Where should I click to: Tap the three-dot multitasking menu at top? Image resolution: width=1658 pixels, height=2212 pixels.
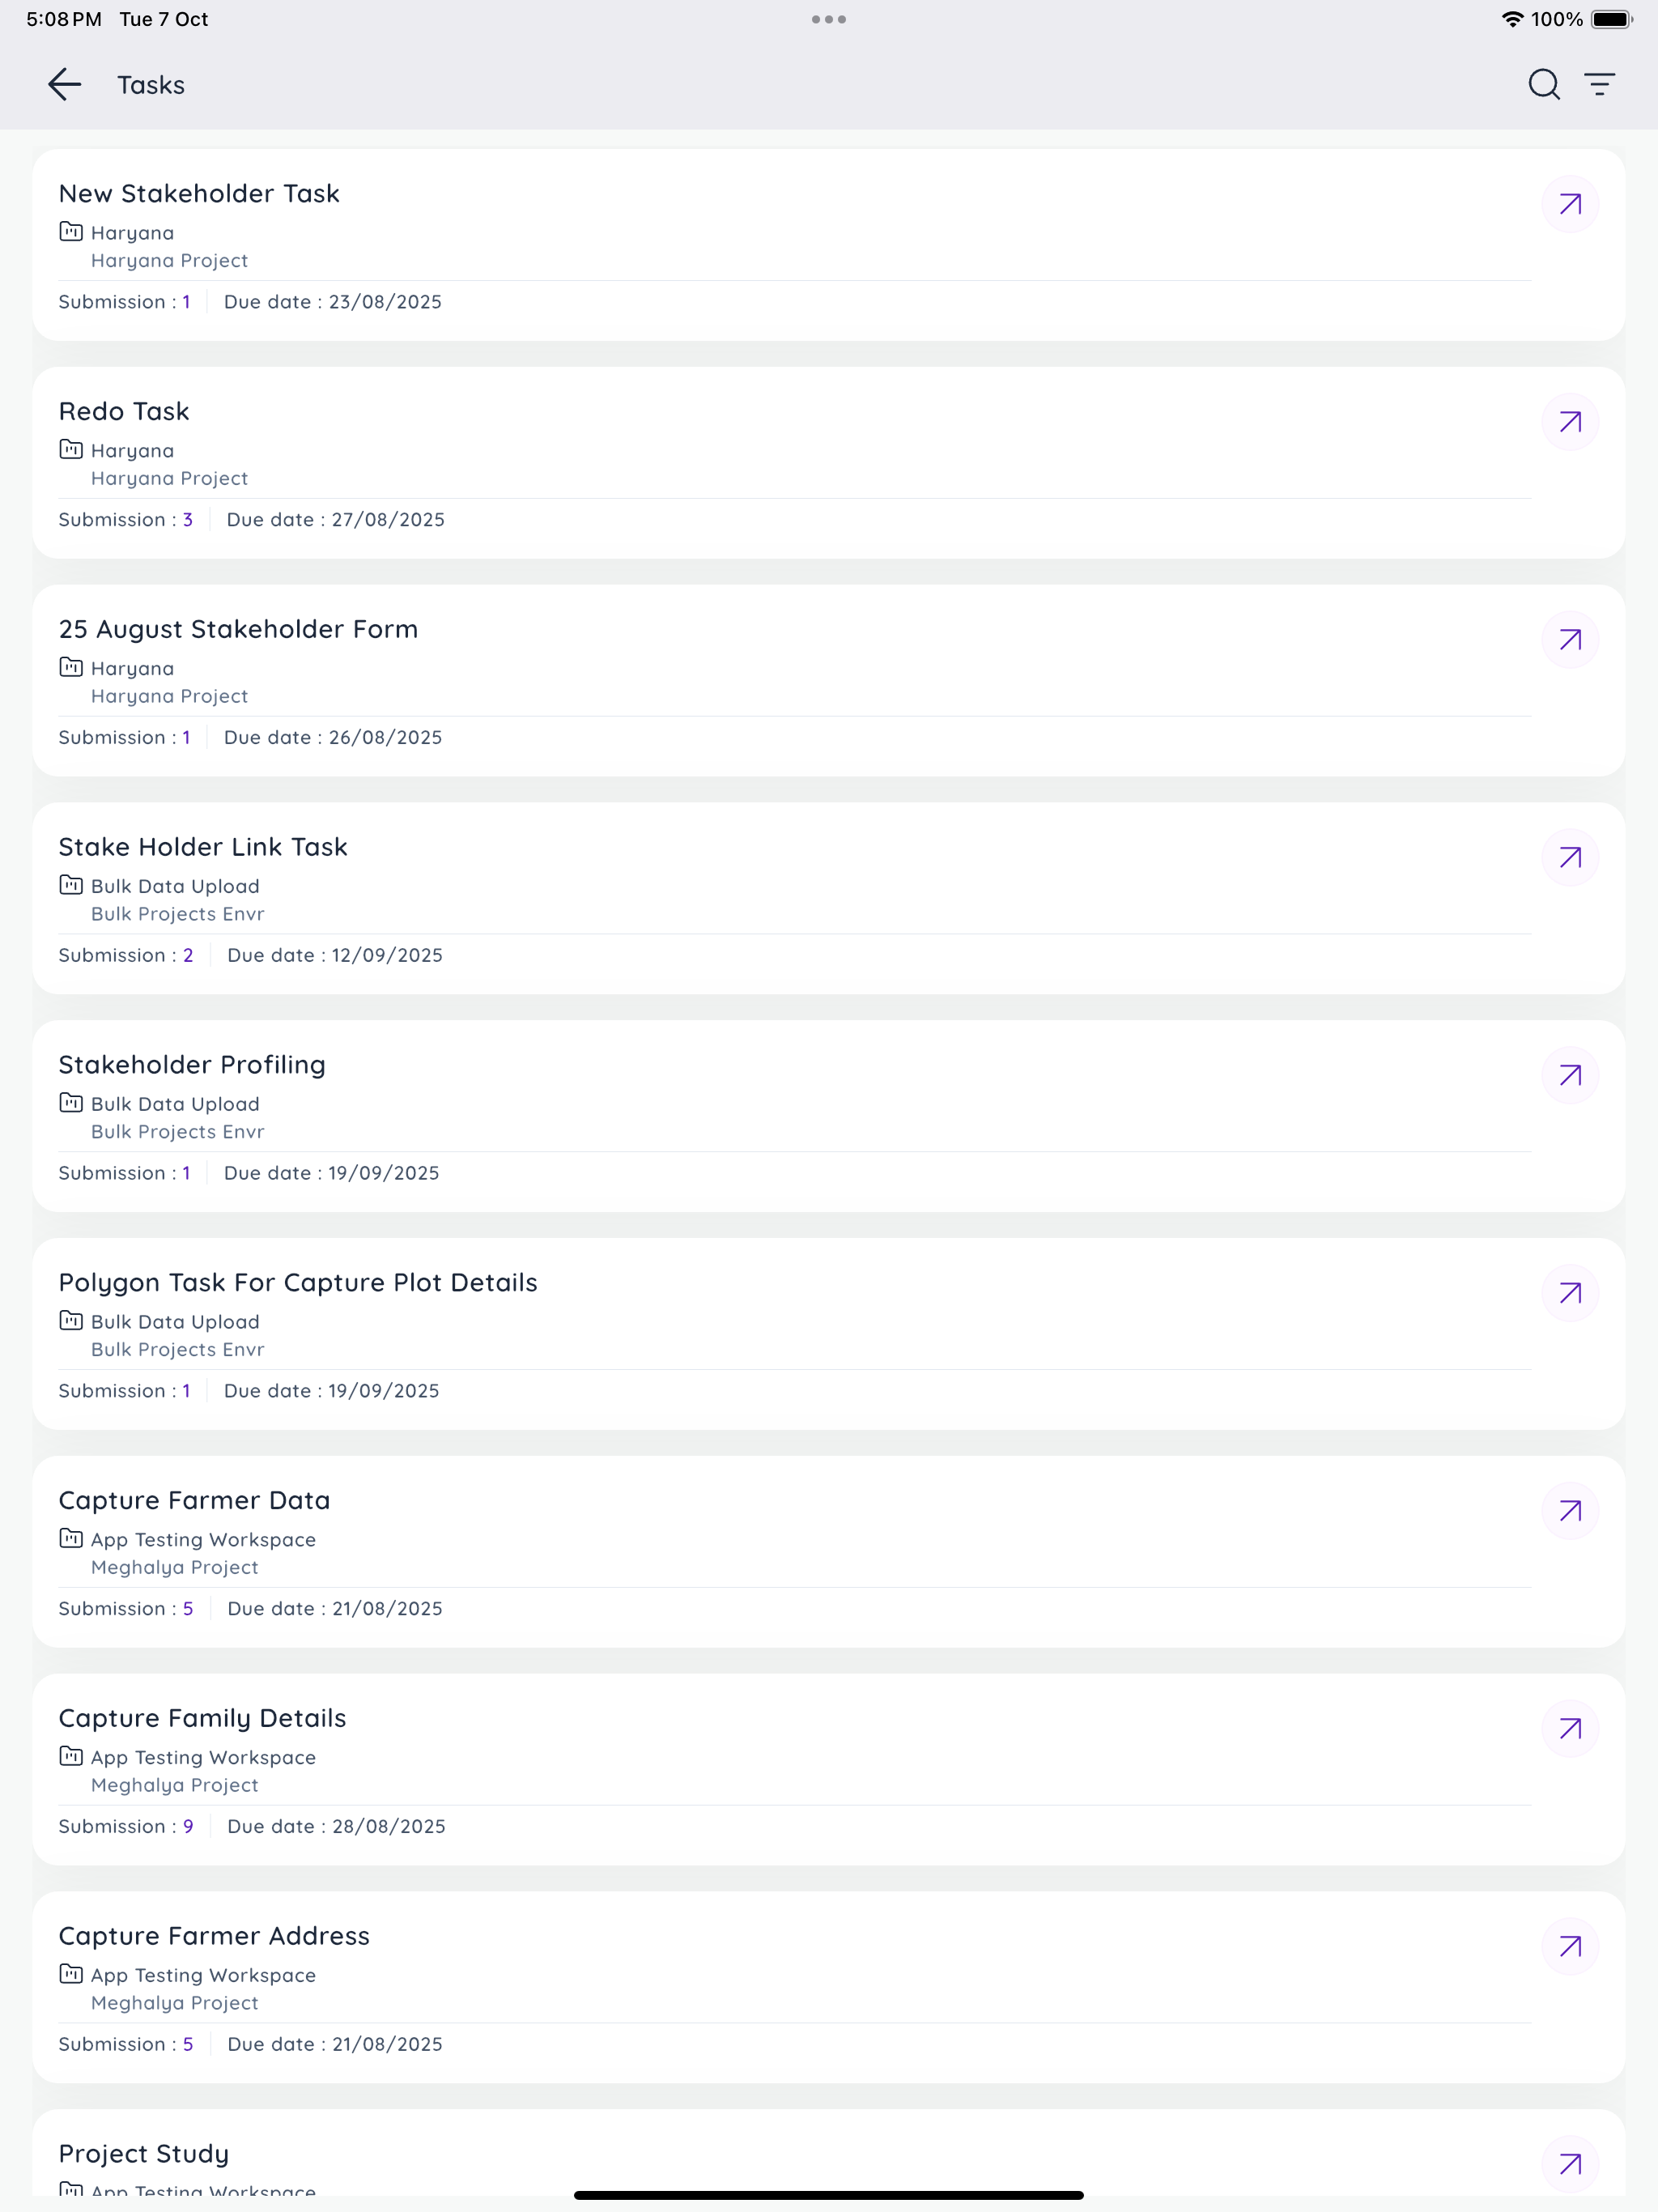point(829,19)
